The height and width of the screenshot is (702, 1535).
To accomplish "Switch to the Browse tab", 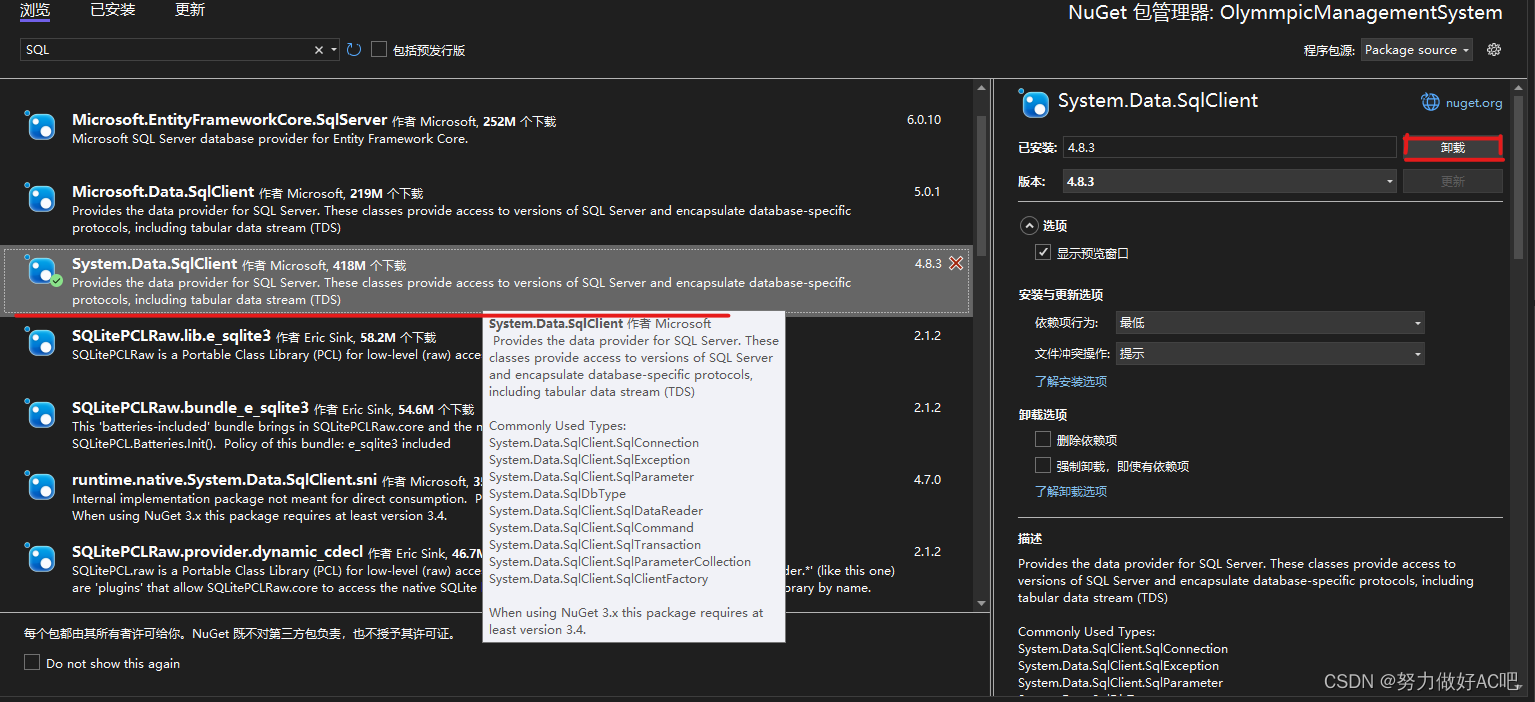I will click(x=34, y=11).
